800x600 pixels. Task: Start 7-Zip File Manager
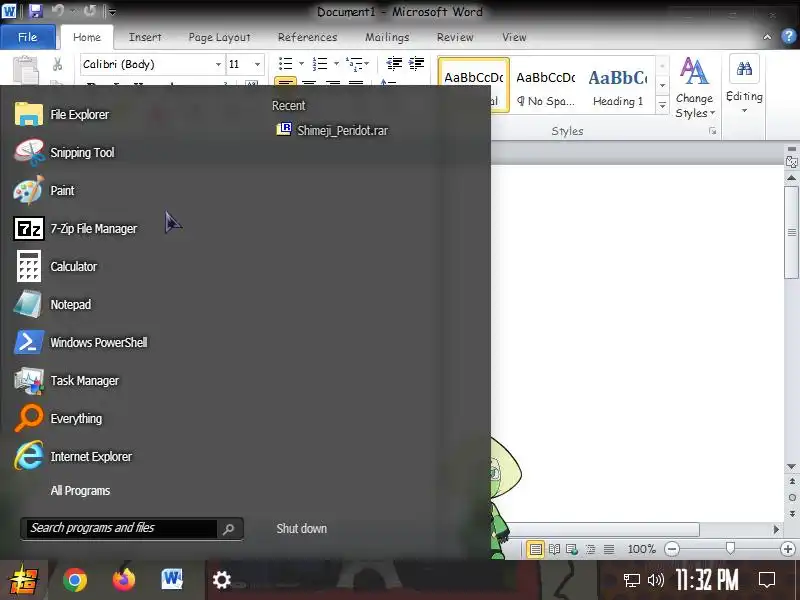[76, 229]
